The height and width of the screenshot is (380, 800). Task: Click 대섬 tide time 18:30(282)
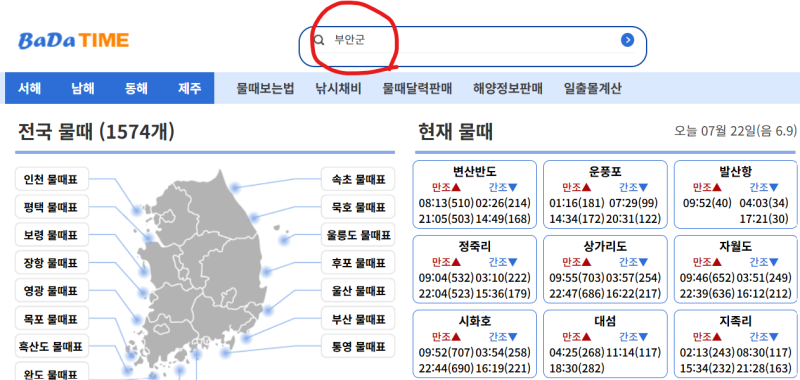pos(577,368)
